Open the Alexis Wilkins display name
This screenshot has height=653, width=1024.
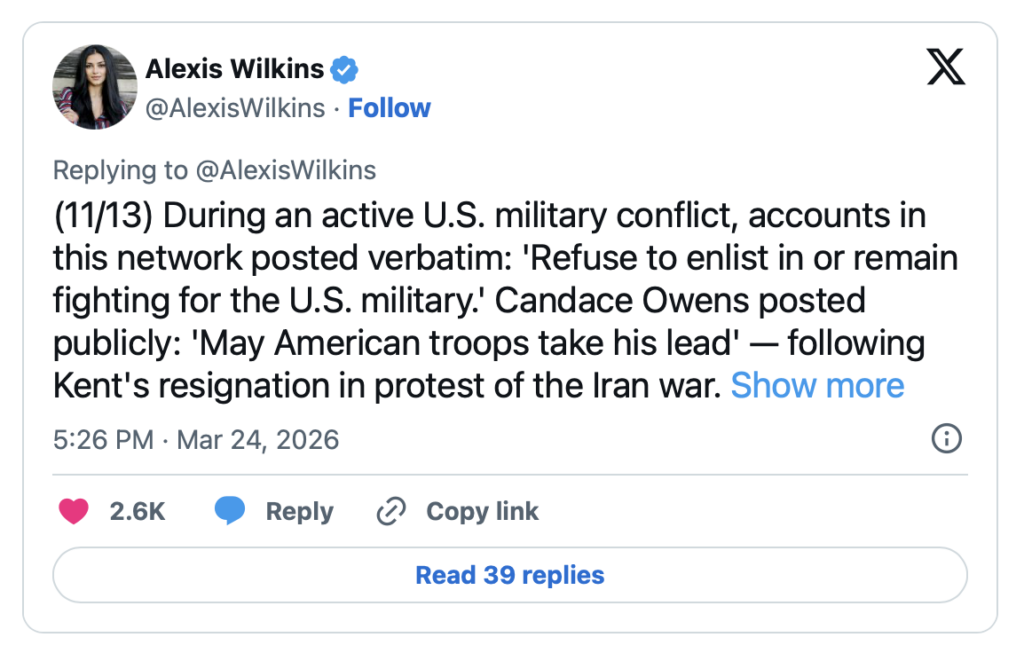235,69
